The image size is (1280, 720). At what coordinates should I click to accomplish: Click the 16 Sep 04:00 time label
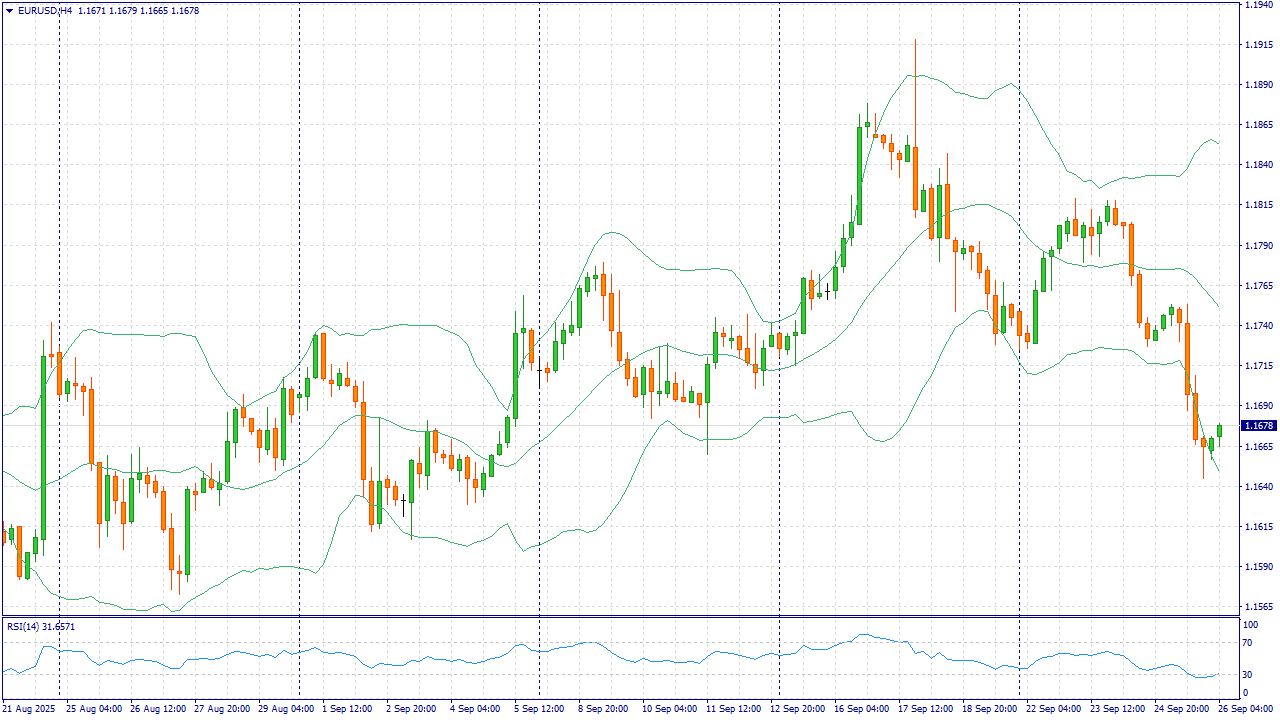[860, 708]
